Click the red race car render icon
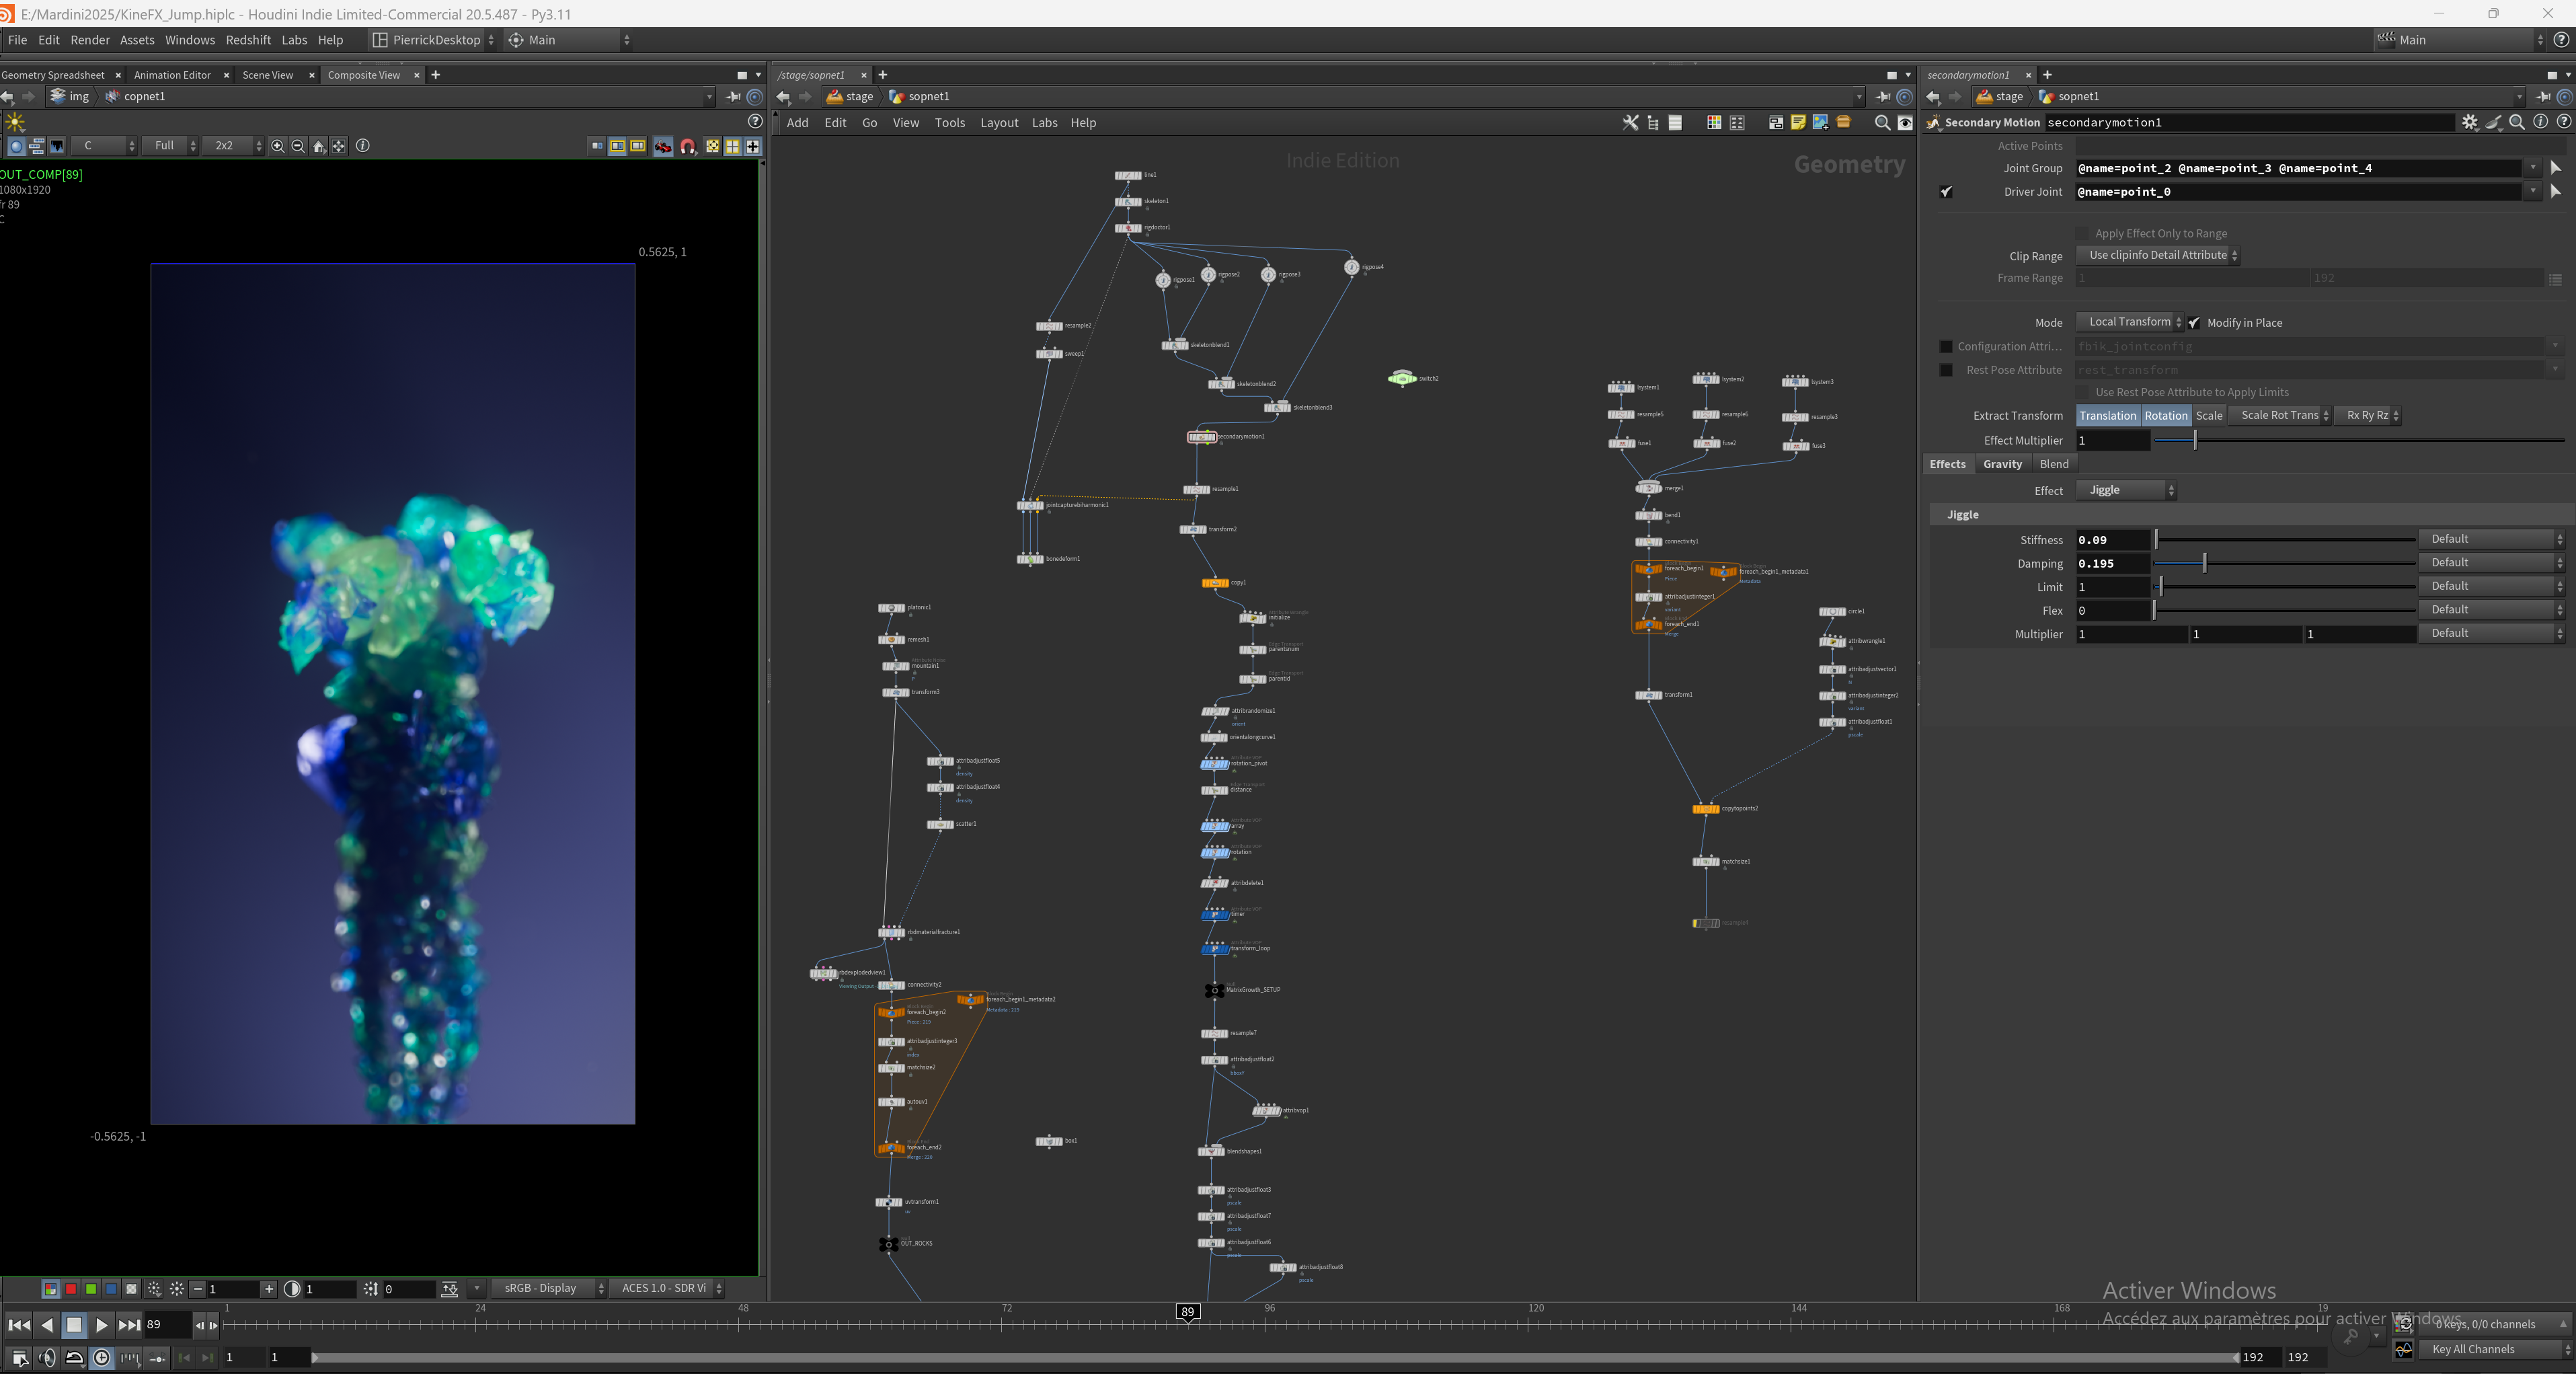Image resolution: width=2576 pixels, height=1374 pixels. click(x=663, y=147)
